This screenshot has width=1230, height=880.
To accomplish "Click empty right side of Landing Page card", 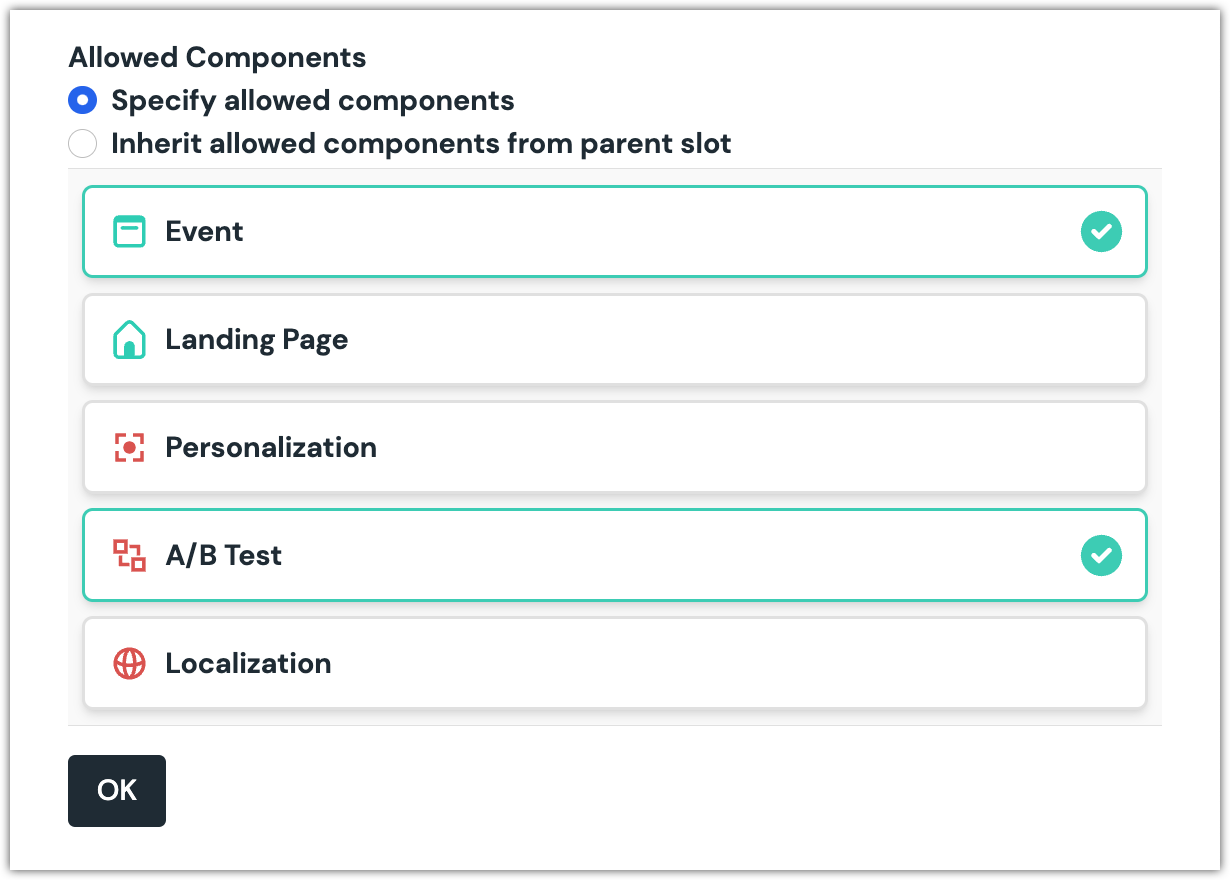I will click(900, 340).
